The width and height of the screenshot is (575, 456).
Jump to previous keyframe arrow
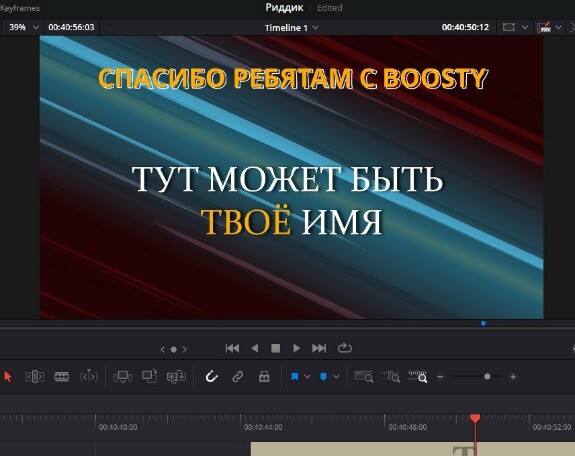[162, 350]
